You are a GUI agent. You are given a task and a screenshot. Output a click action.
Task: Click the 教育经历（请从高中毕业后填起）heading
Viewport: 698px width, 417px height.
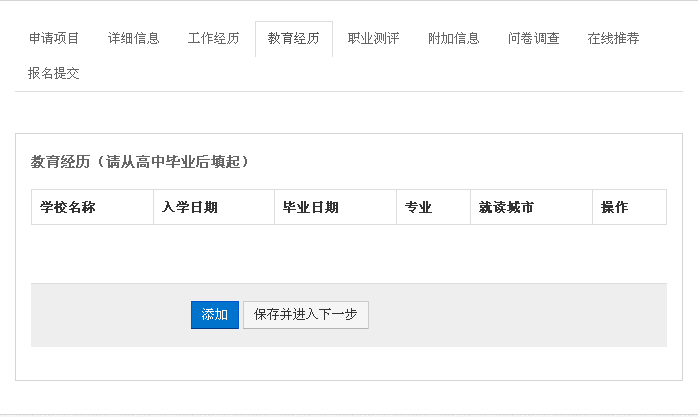pyautogui.click(x=140, y=162)
